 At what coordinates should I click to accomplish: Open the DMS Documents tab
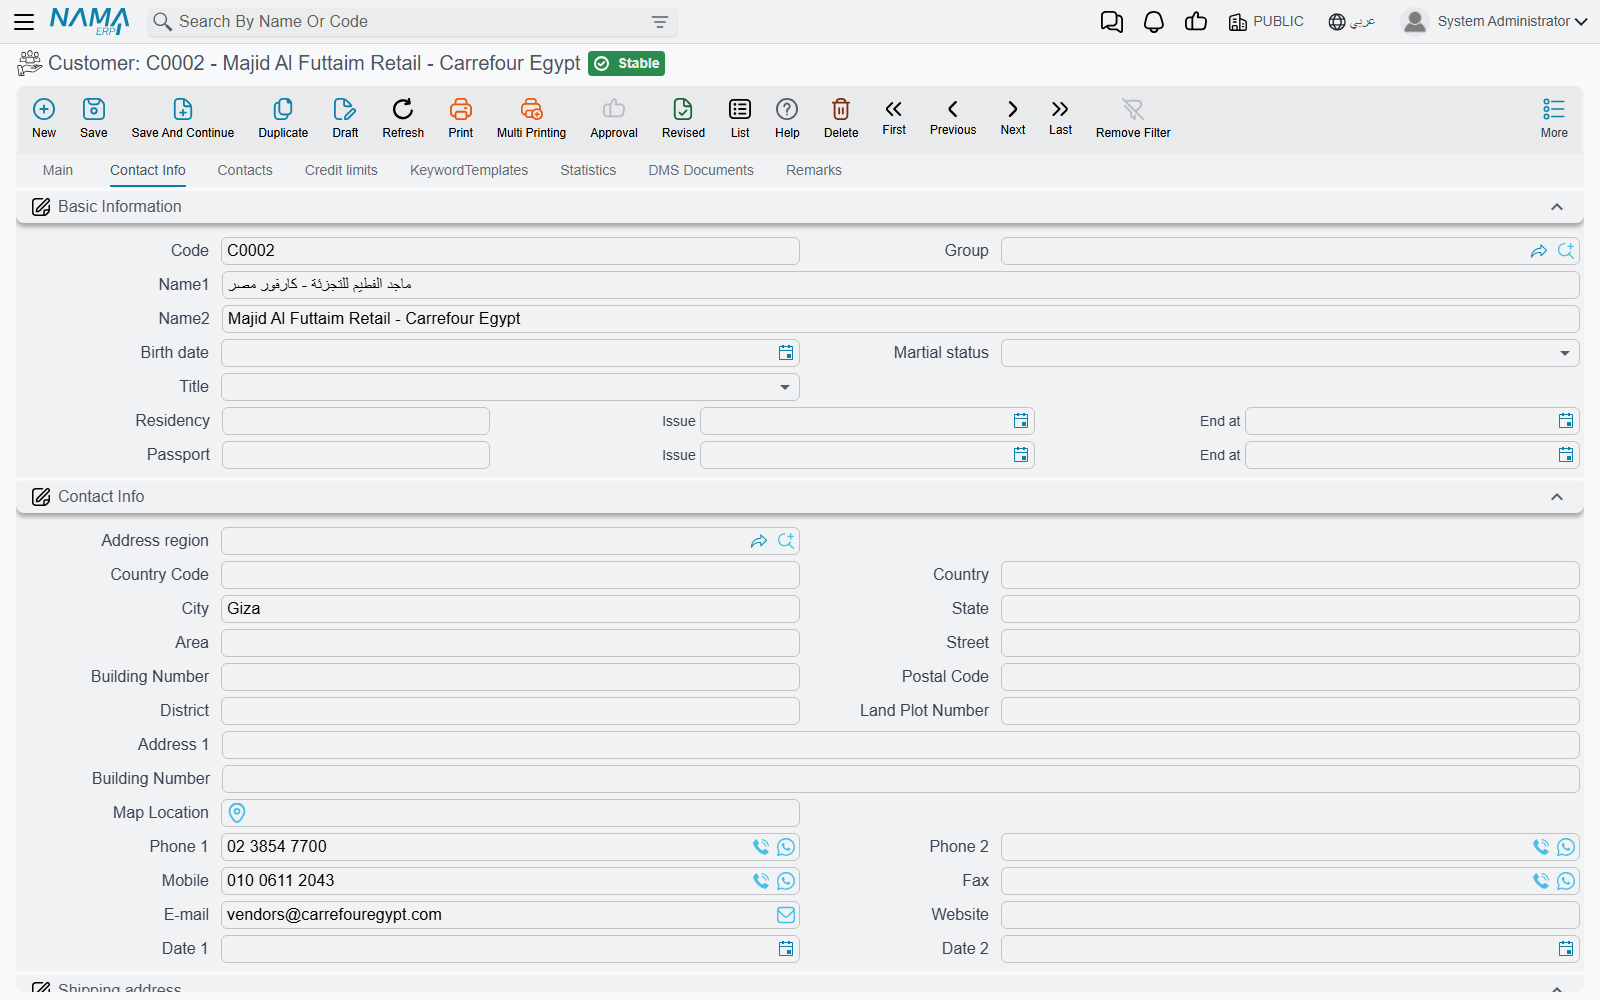[701, 170]
